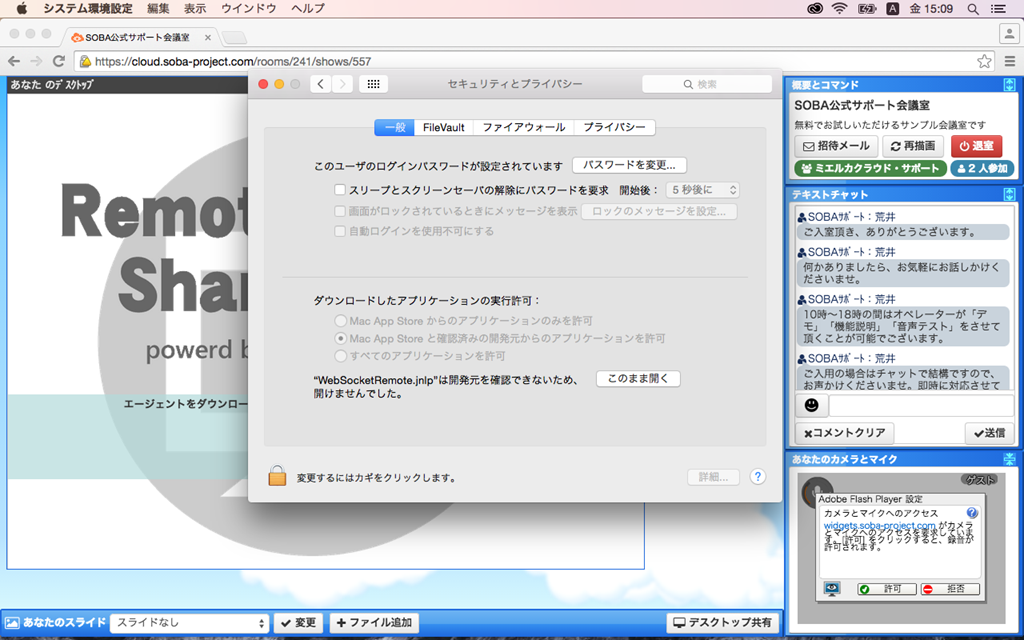Click the 再描画 redraw button
1024x640 pixels.
[913, 146]
